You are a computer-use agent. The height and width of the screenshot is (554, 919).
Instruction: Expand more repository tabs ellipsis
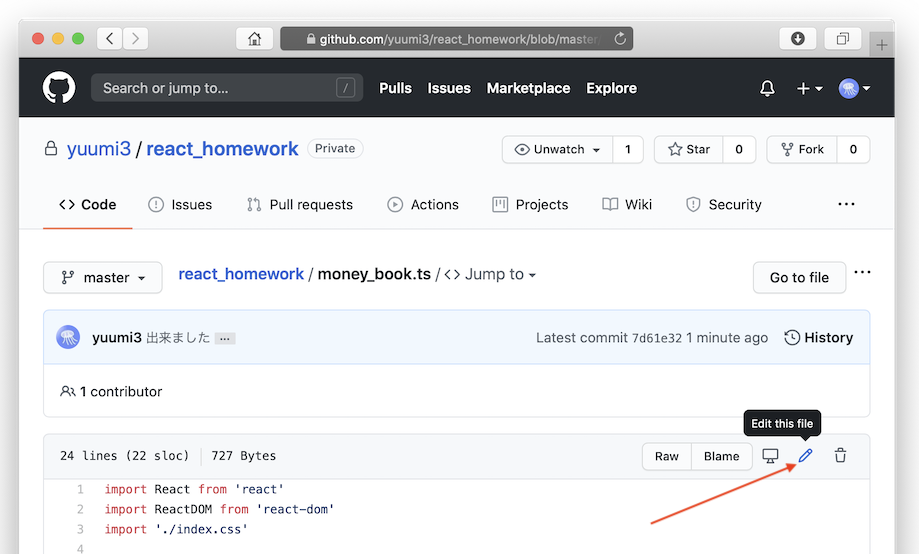[x=846, y=204]
